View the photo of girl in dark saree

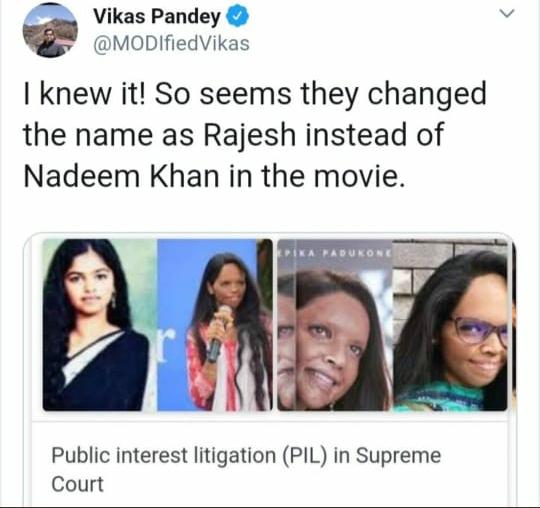pyautogui.click(x=100, y=325)
